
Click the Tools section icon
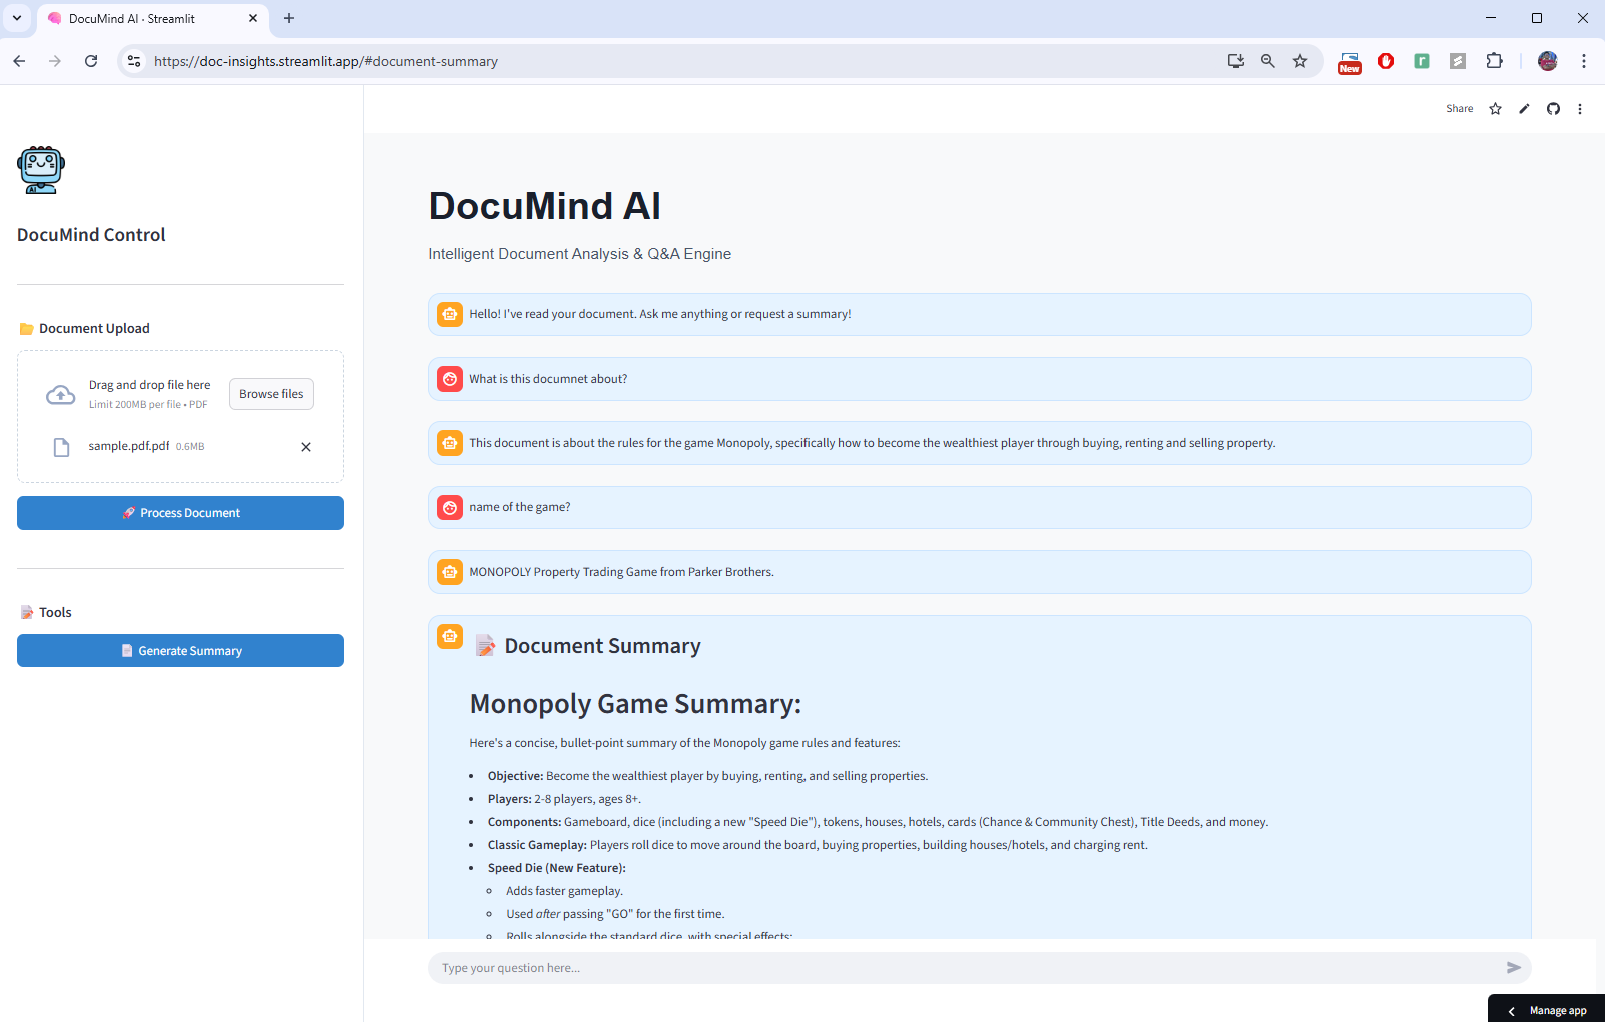click(x=27, y=613)
